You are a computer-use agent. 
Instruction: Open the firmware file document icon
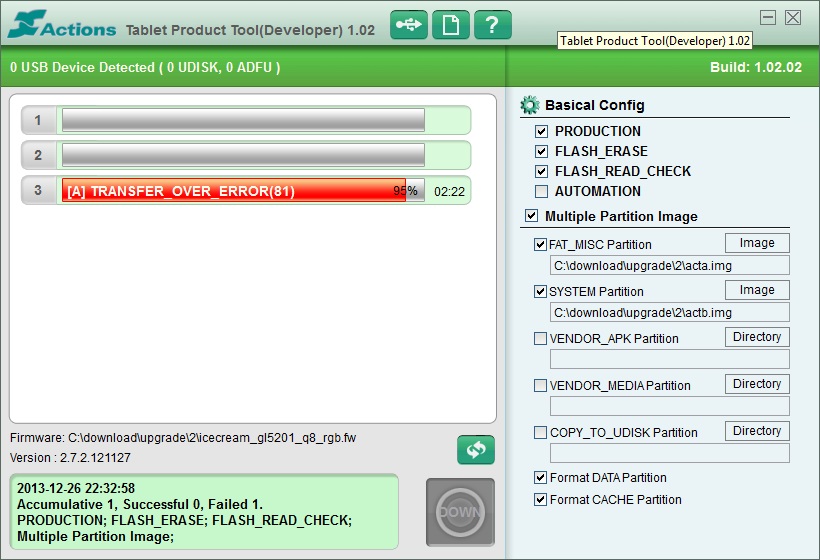point(451,25)
